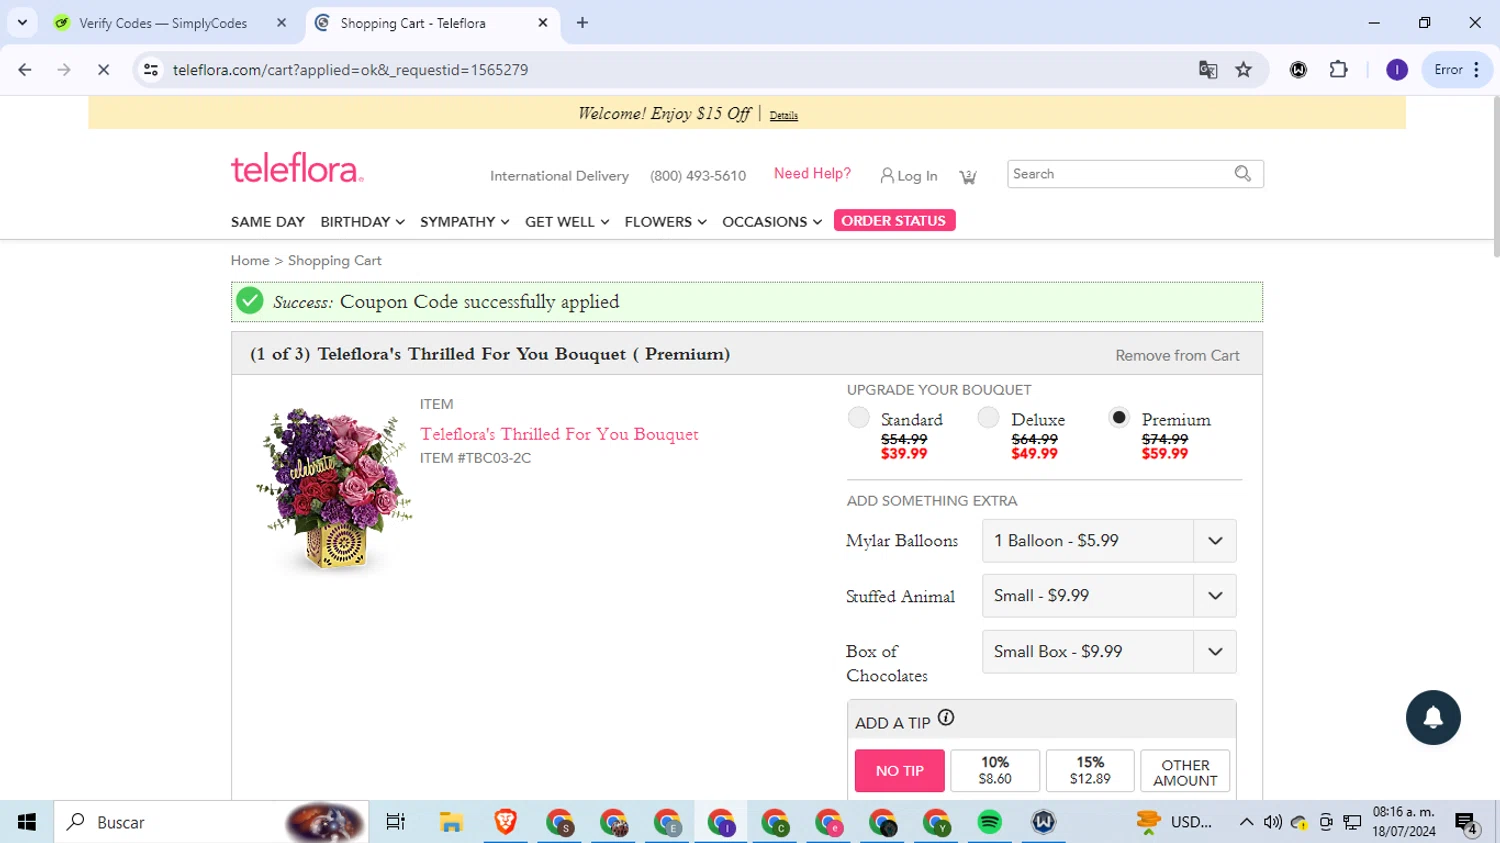Open Windows Start menu
1500x843 pixels.
tap(27, 822)
